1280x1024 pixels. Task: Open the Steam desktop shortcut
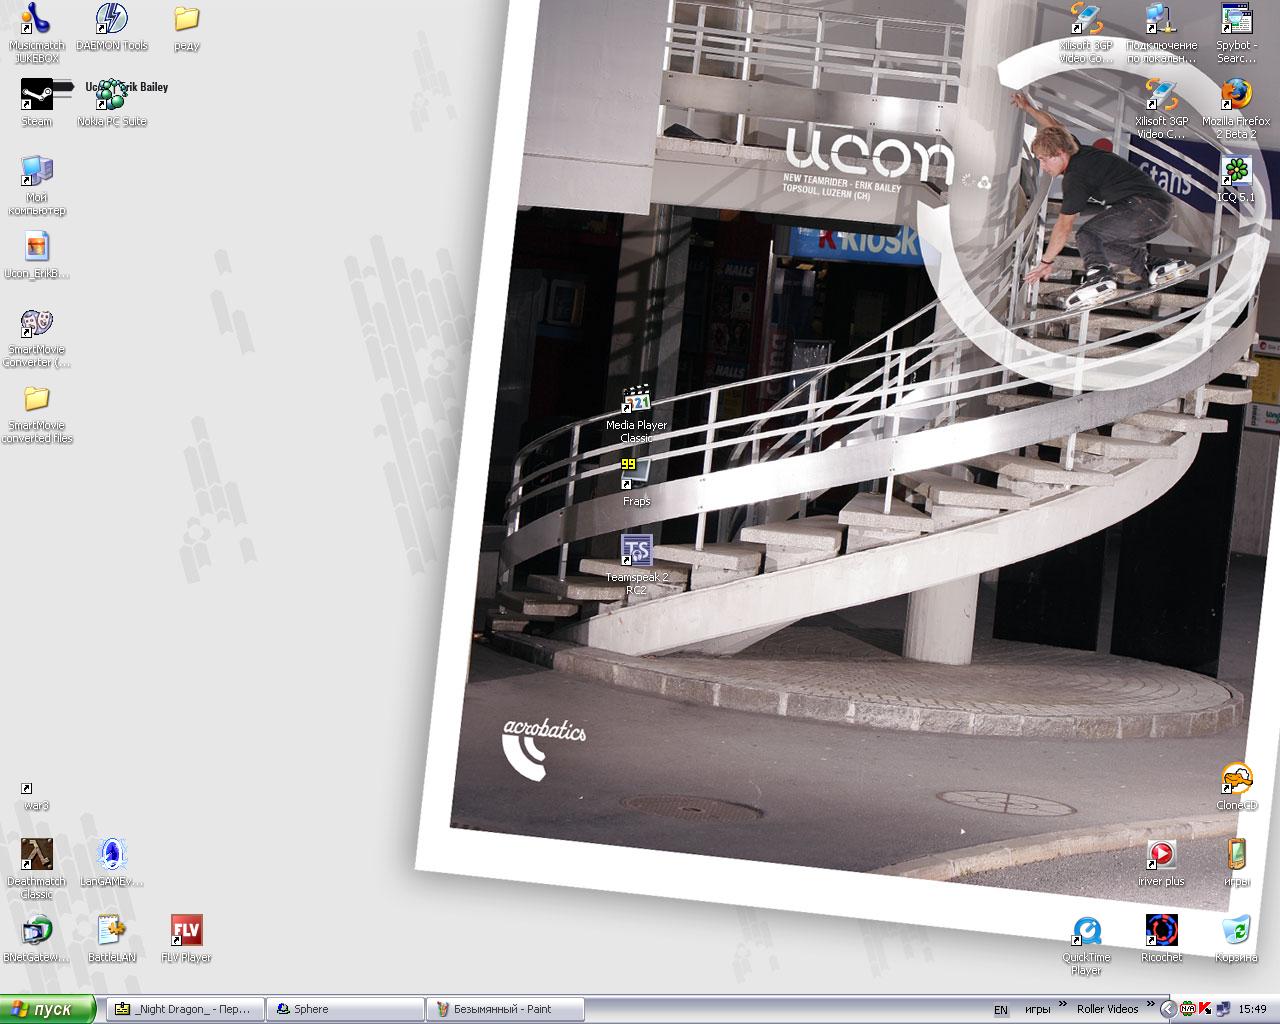(x=37, y=96)
